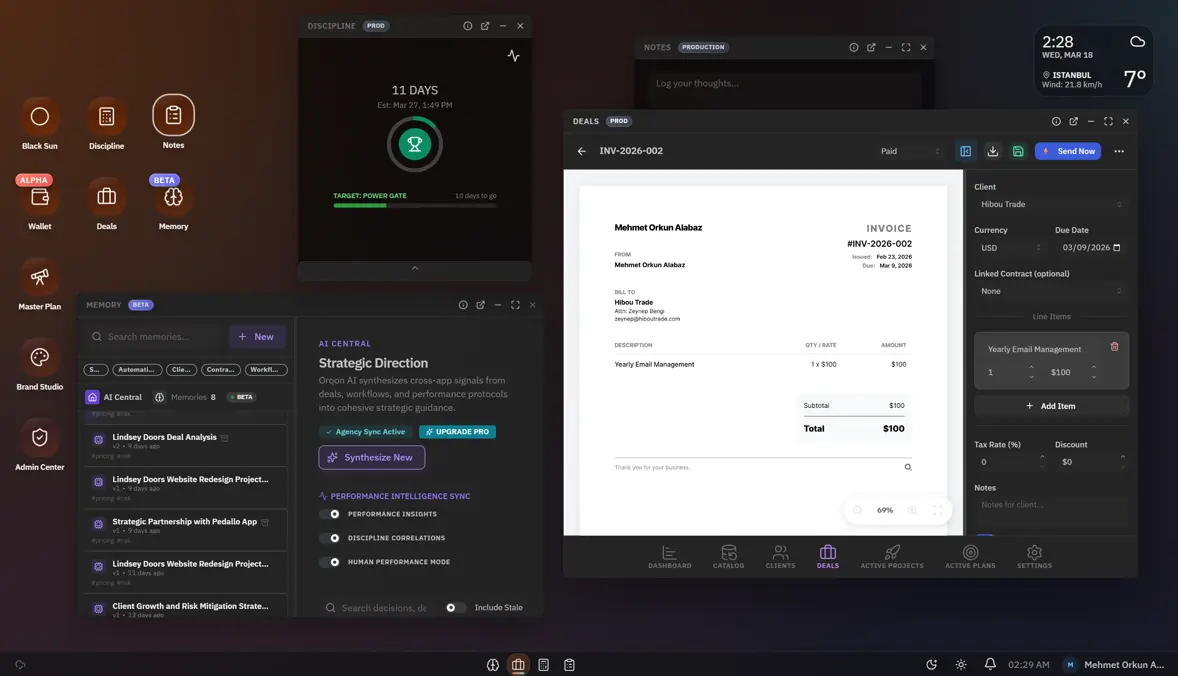
Task: Open Brand Studio from the desktop
Action: (x=39, y=358)
